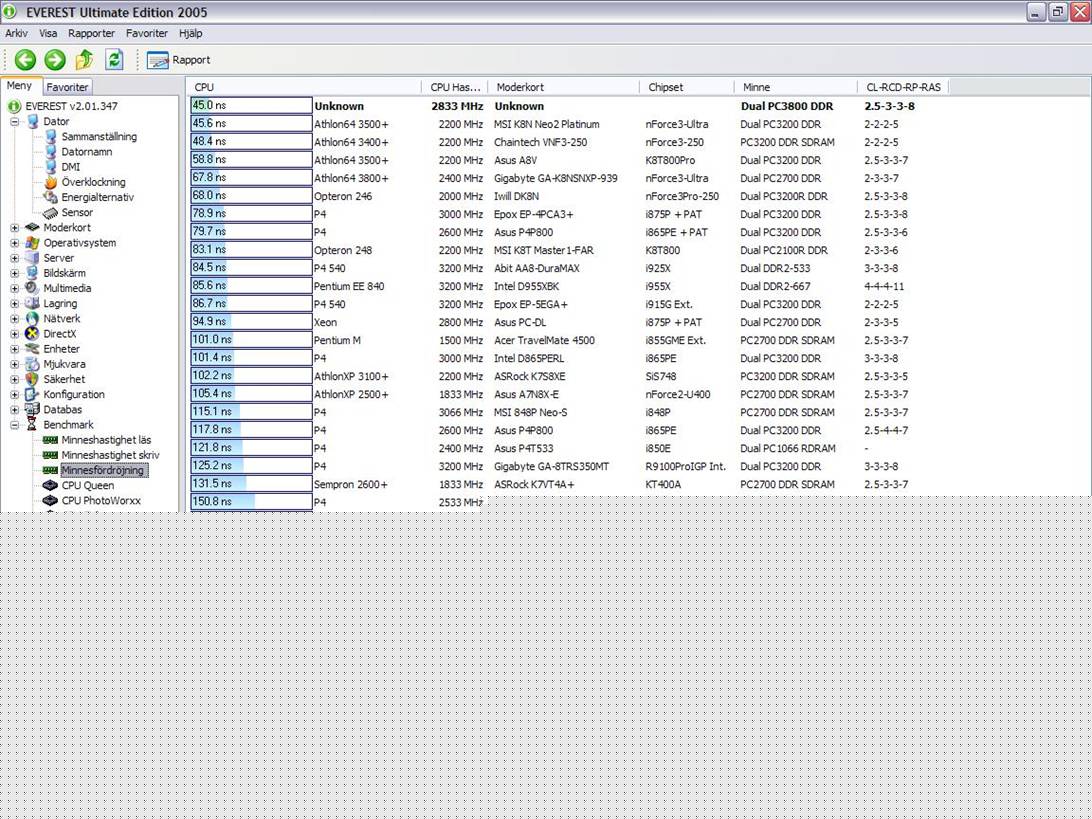Click the DirectX icon
The image size is (1092, 819).
pos(32,334)
